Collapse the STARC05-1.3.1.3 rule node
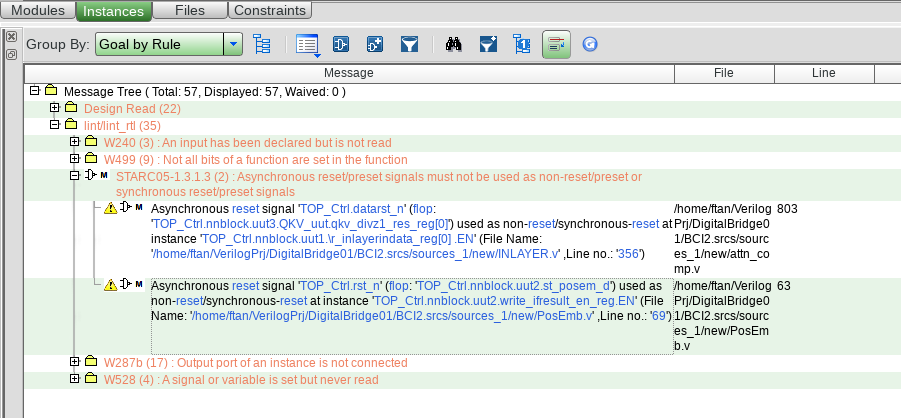Screen dimensions: 901x418 (75, 176)
